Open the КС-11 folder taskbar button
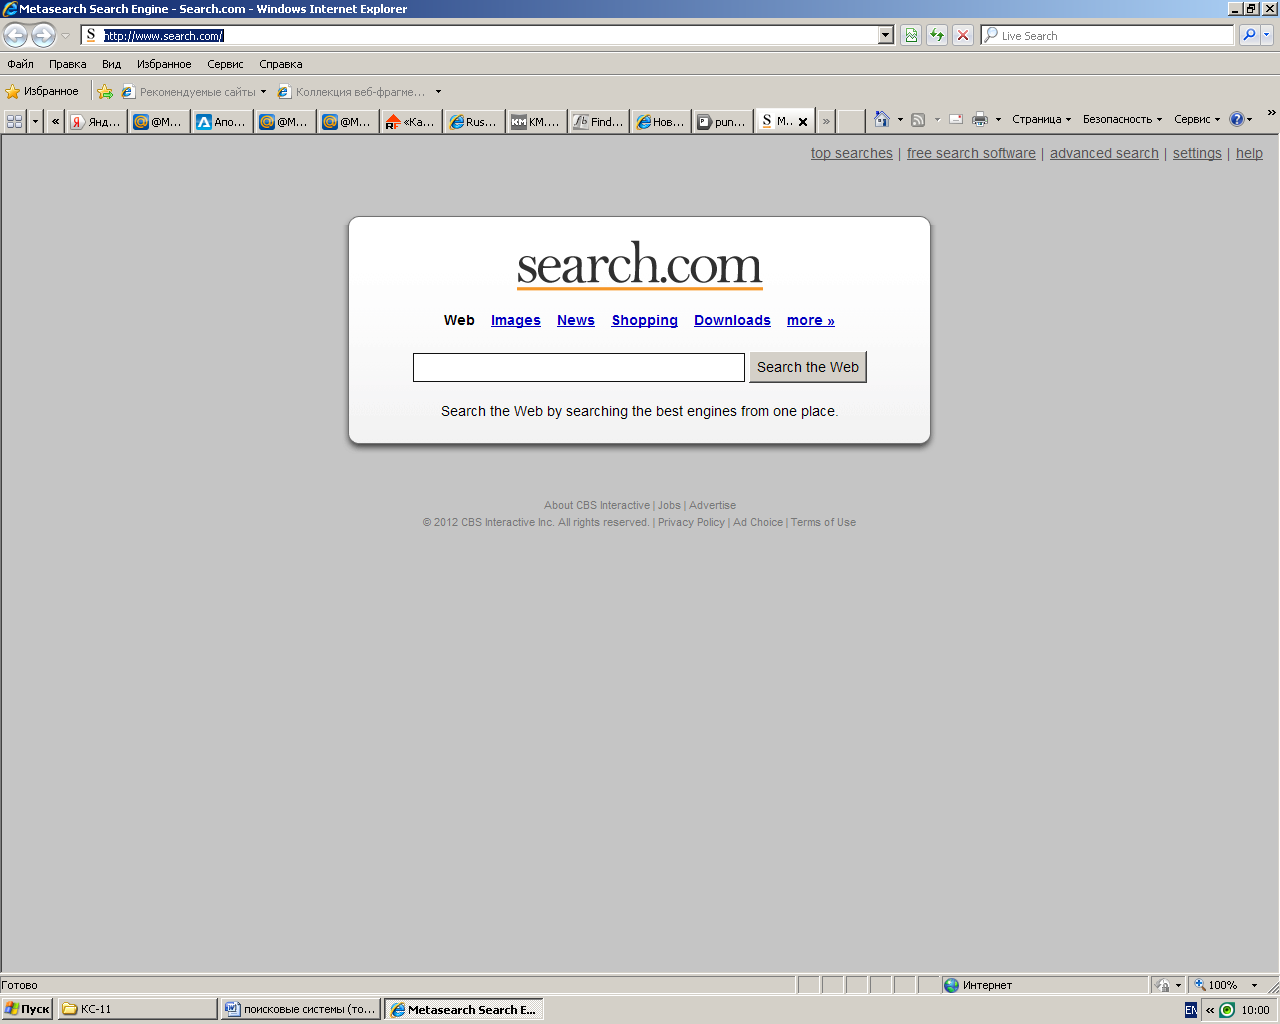This screenshot has height=1024, width=1280. coord(137,1009)
